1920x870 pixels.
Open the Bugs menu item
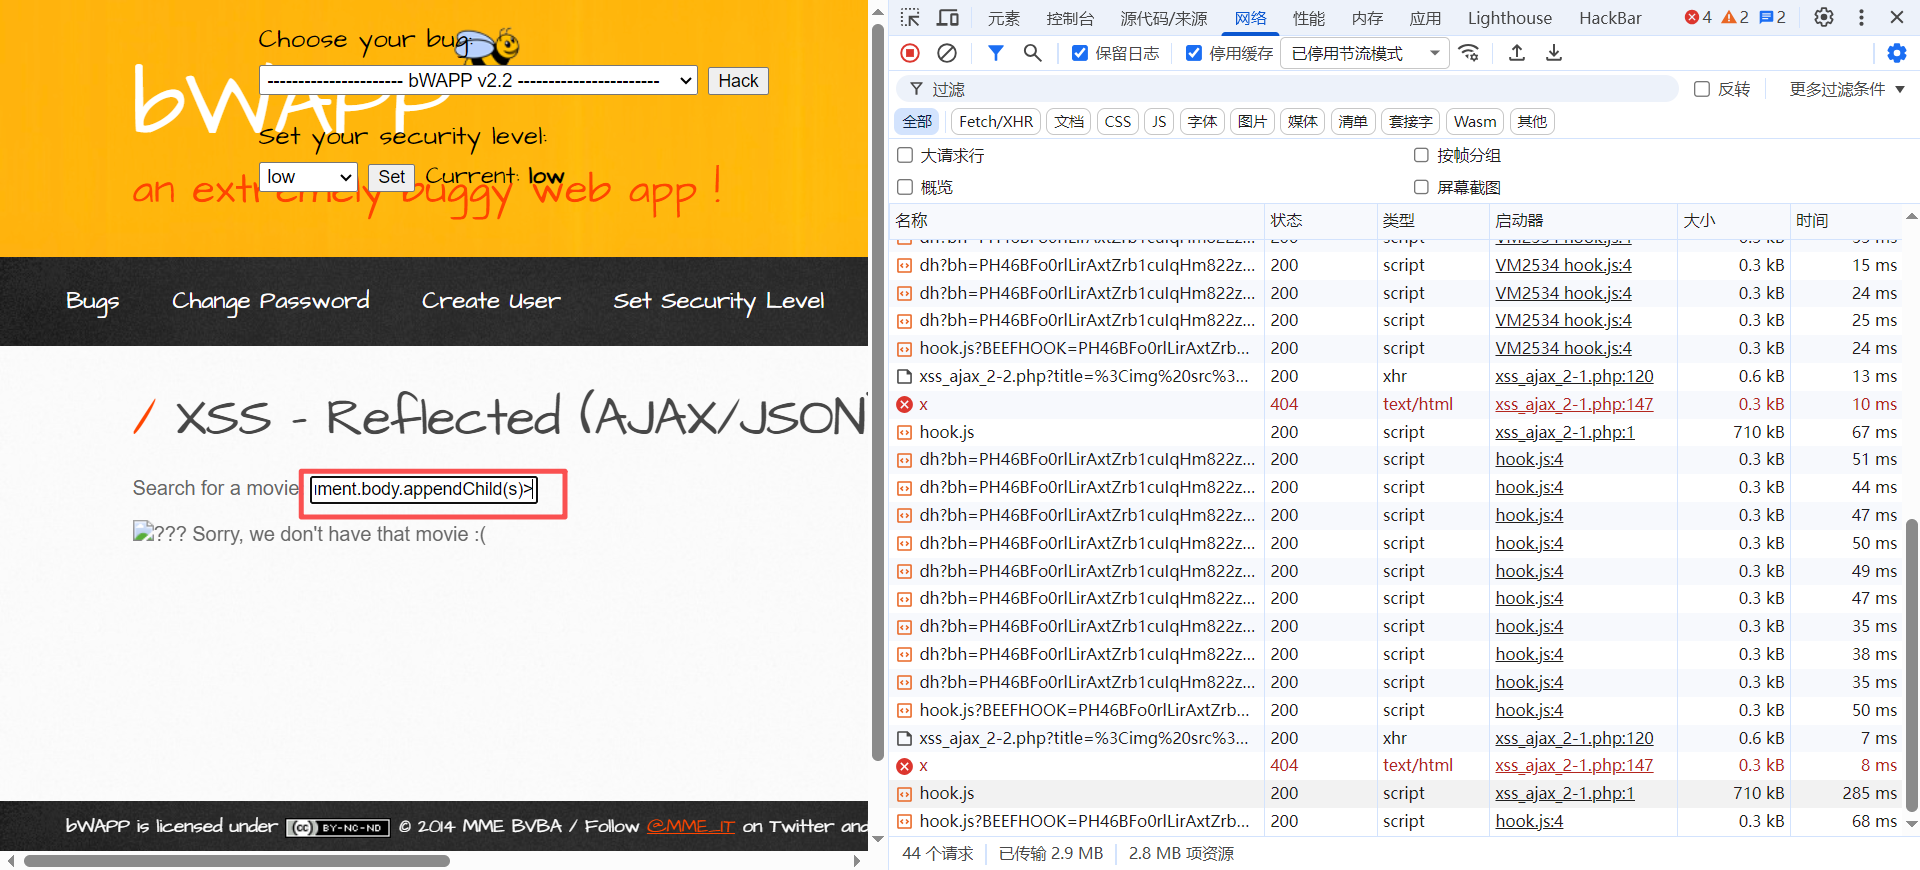[x=93, y=301]
